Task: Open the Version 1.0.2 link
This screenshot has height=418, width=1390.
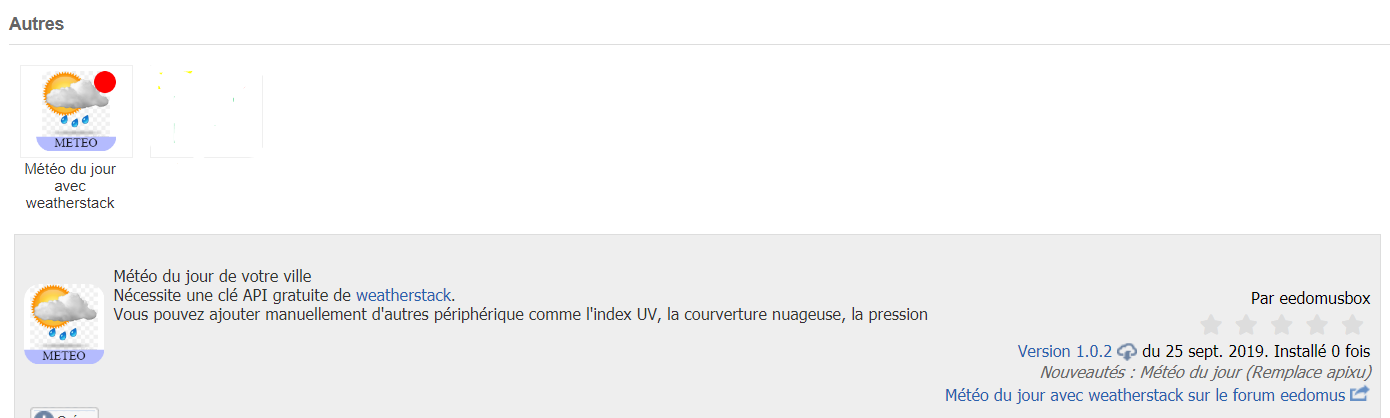Action: tap(1064, 351)
